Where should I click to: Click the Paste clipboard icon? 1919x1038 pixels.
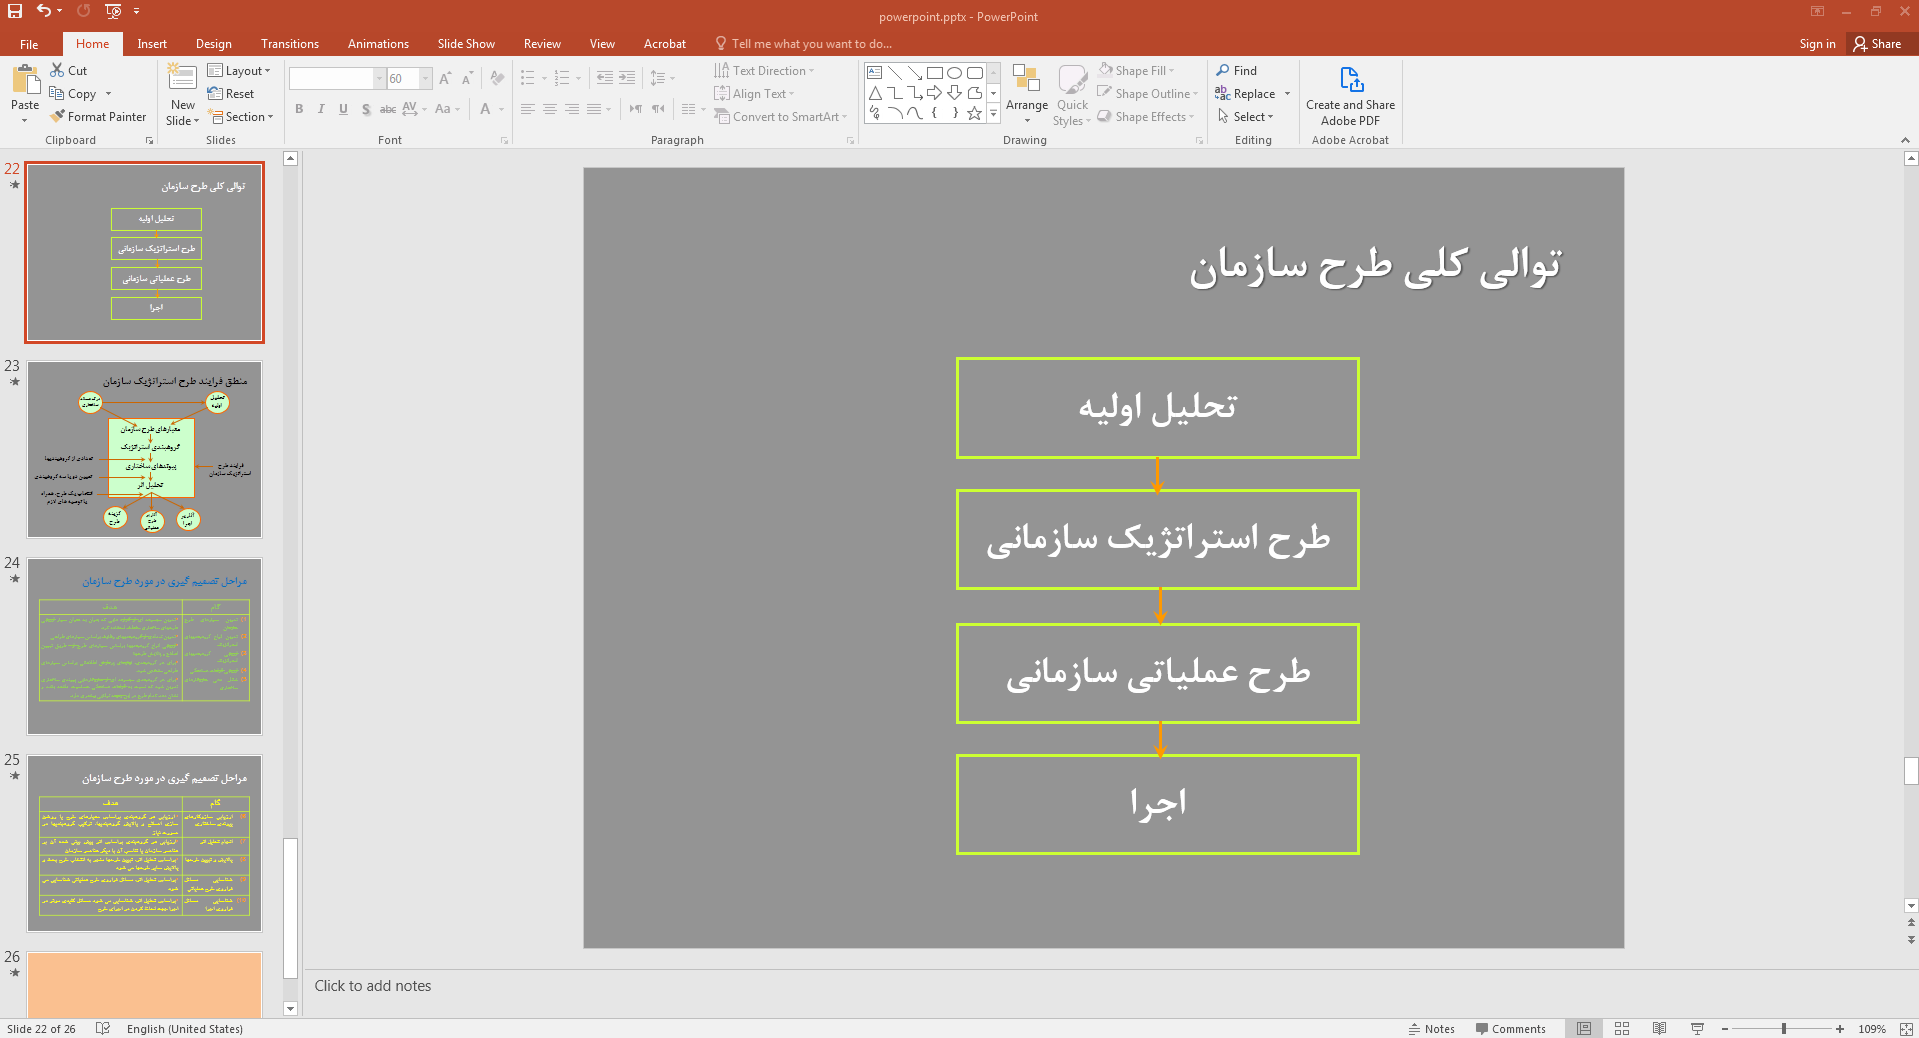(25, 79)
